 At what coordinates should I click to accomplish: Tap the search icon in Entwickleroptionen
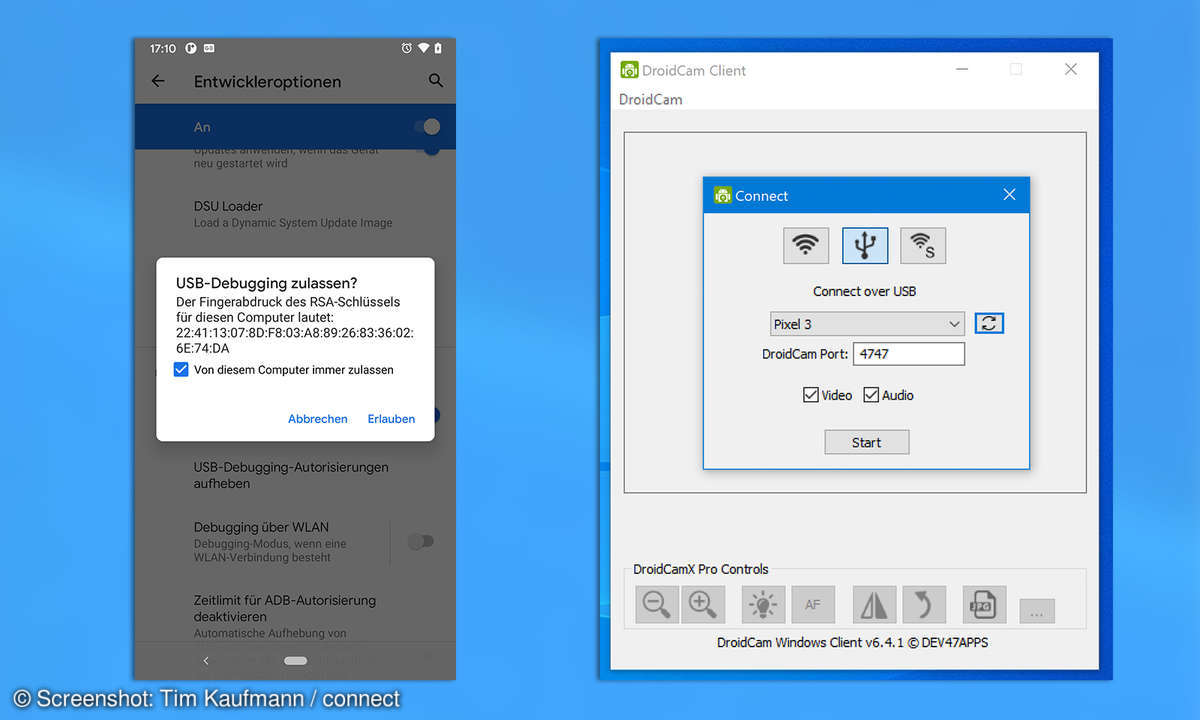436,81
